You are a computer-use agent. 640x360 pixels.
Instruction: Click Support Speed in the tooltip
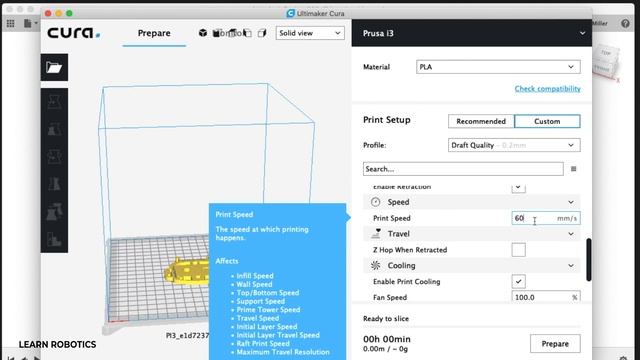click(x=260, y=301)
